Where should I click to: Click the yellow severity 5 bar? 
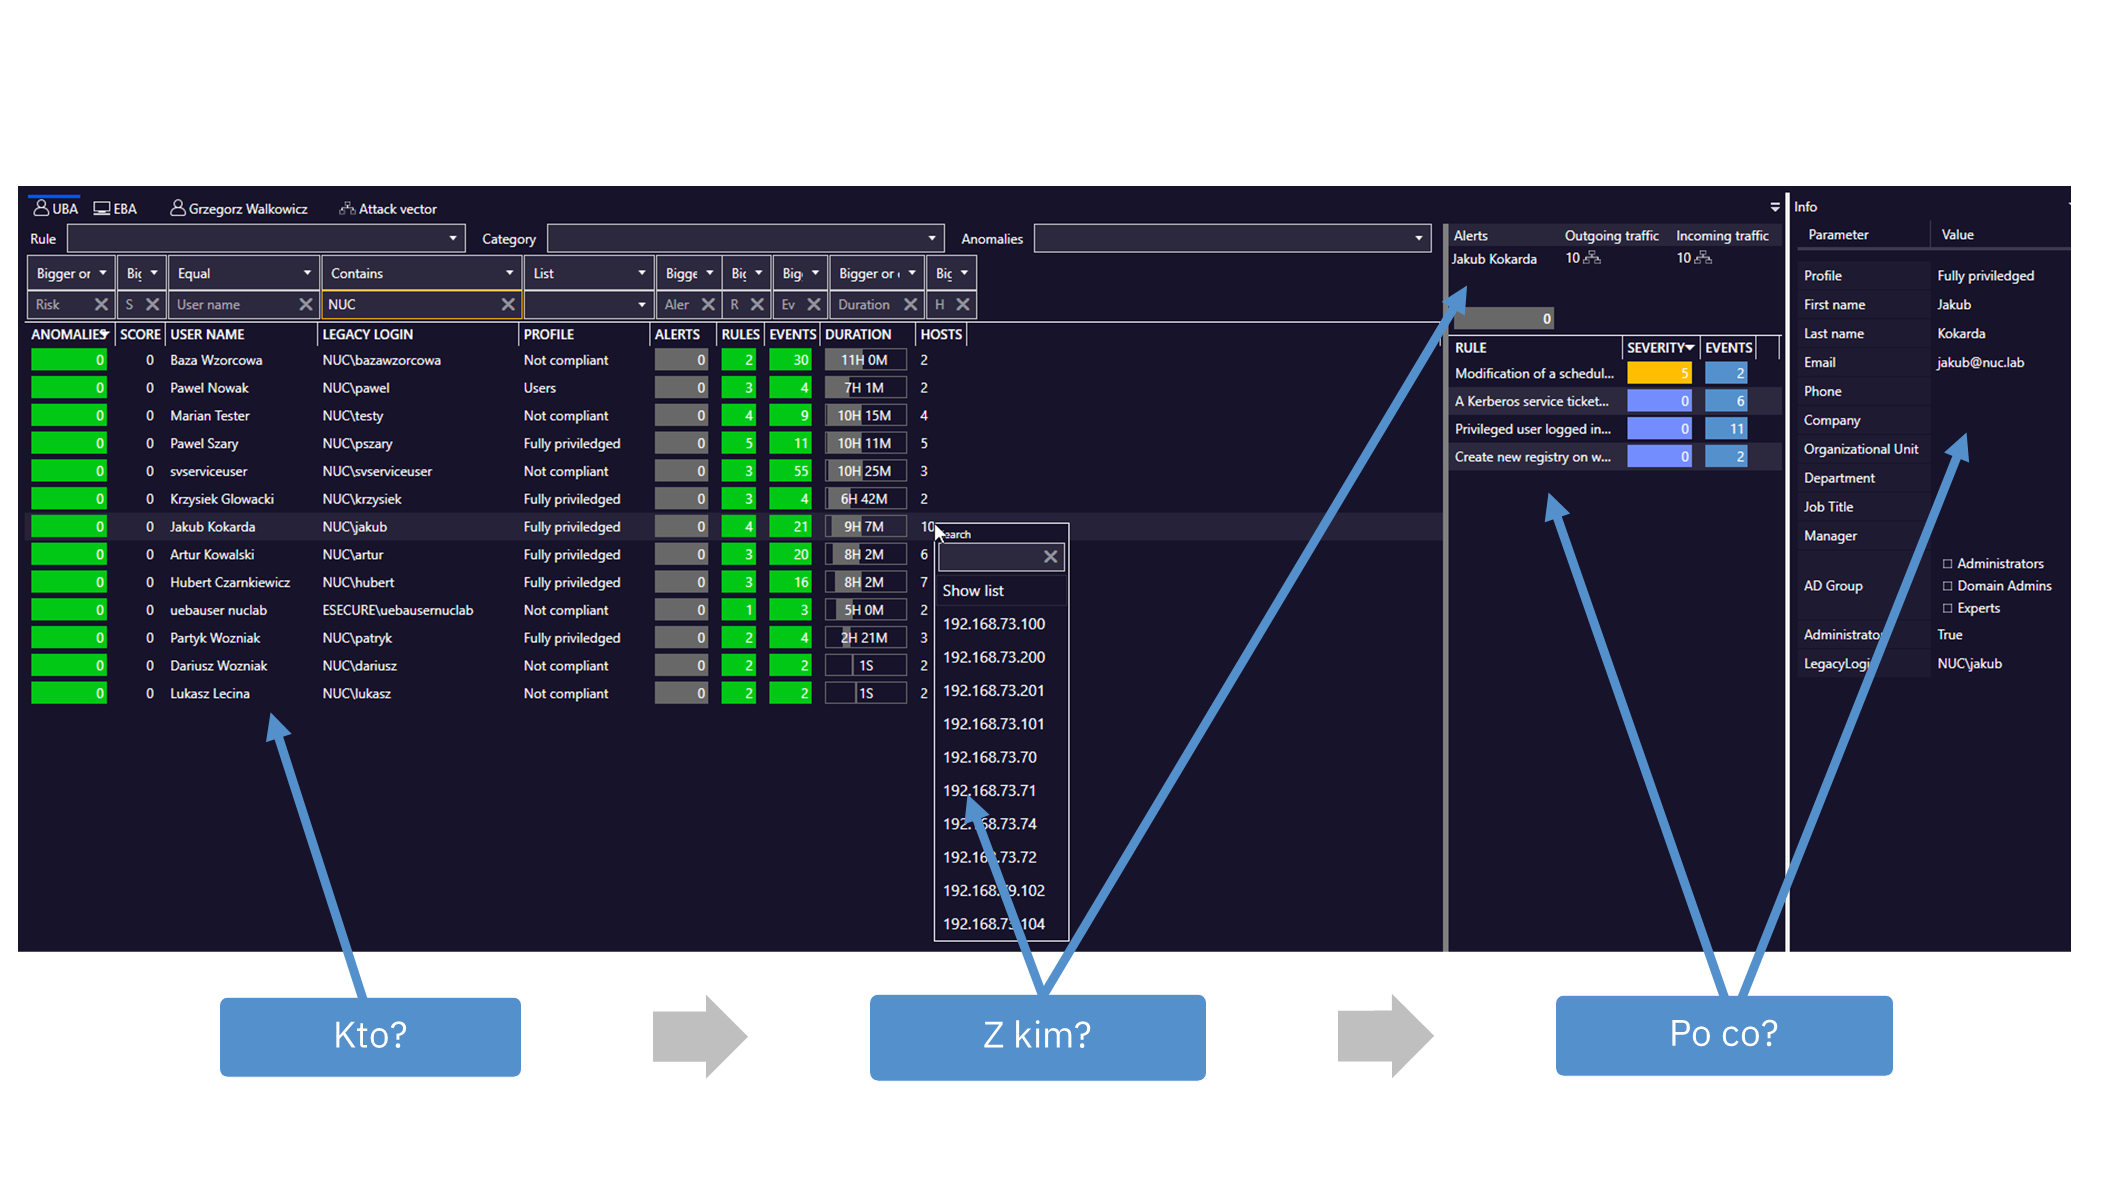(x=1659, y=373)
